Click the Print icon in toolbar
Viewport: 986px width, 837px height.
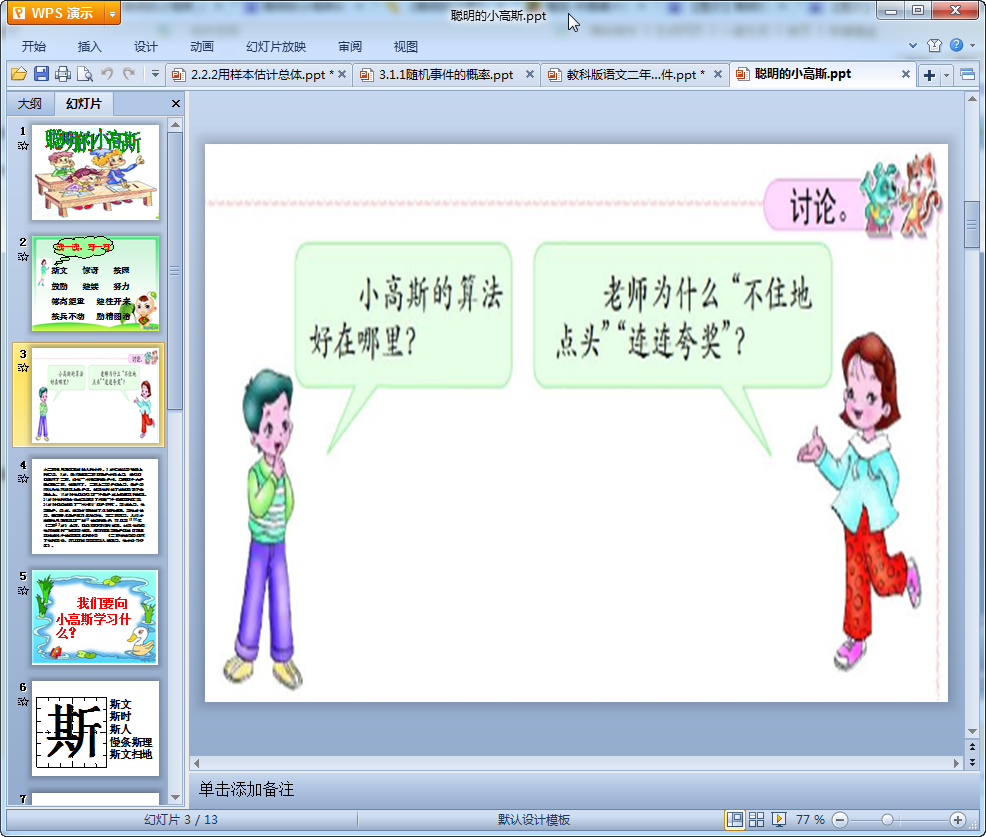[63, 74]
